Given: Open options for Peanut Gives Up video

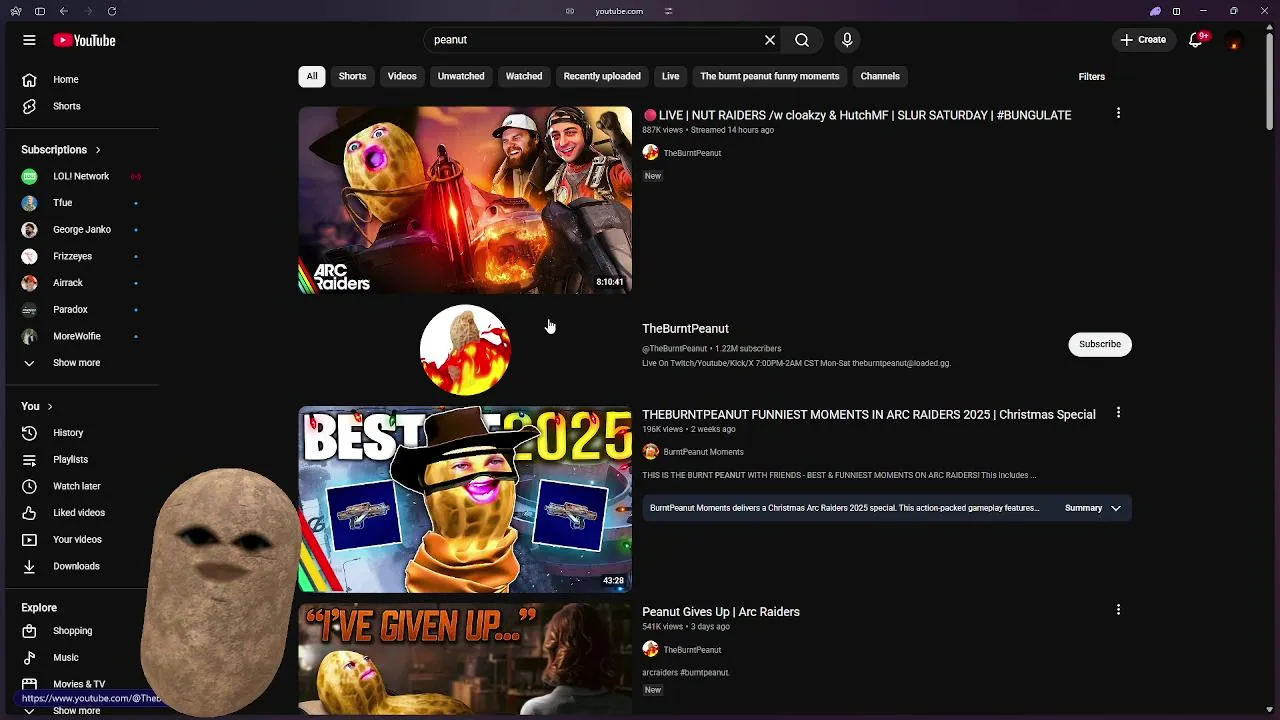Looking at the screenshot, I should click(x=1118, y=610).
